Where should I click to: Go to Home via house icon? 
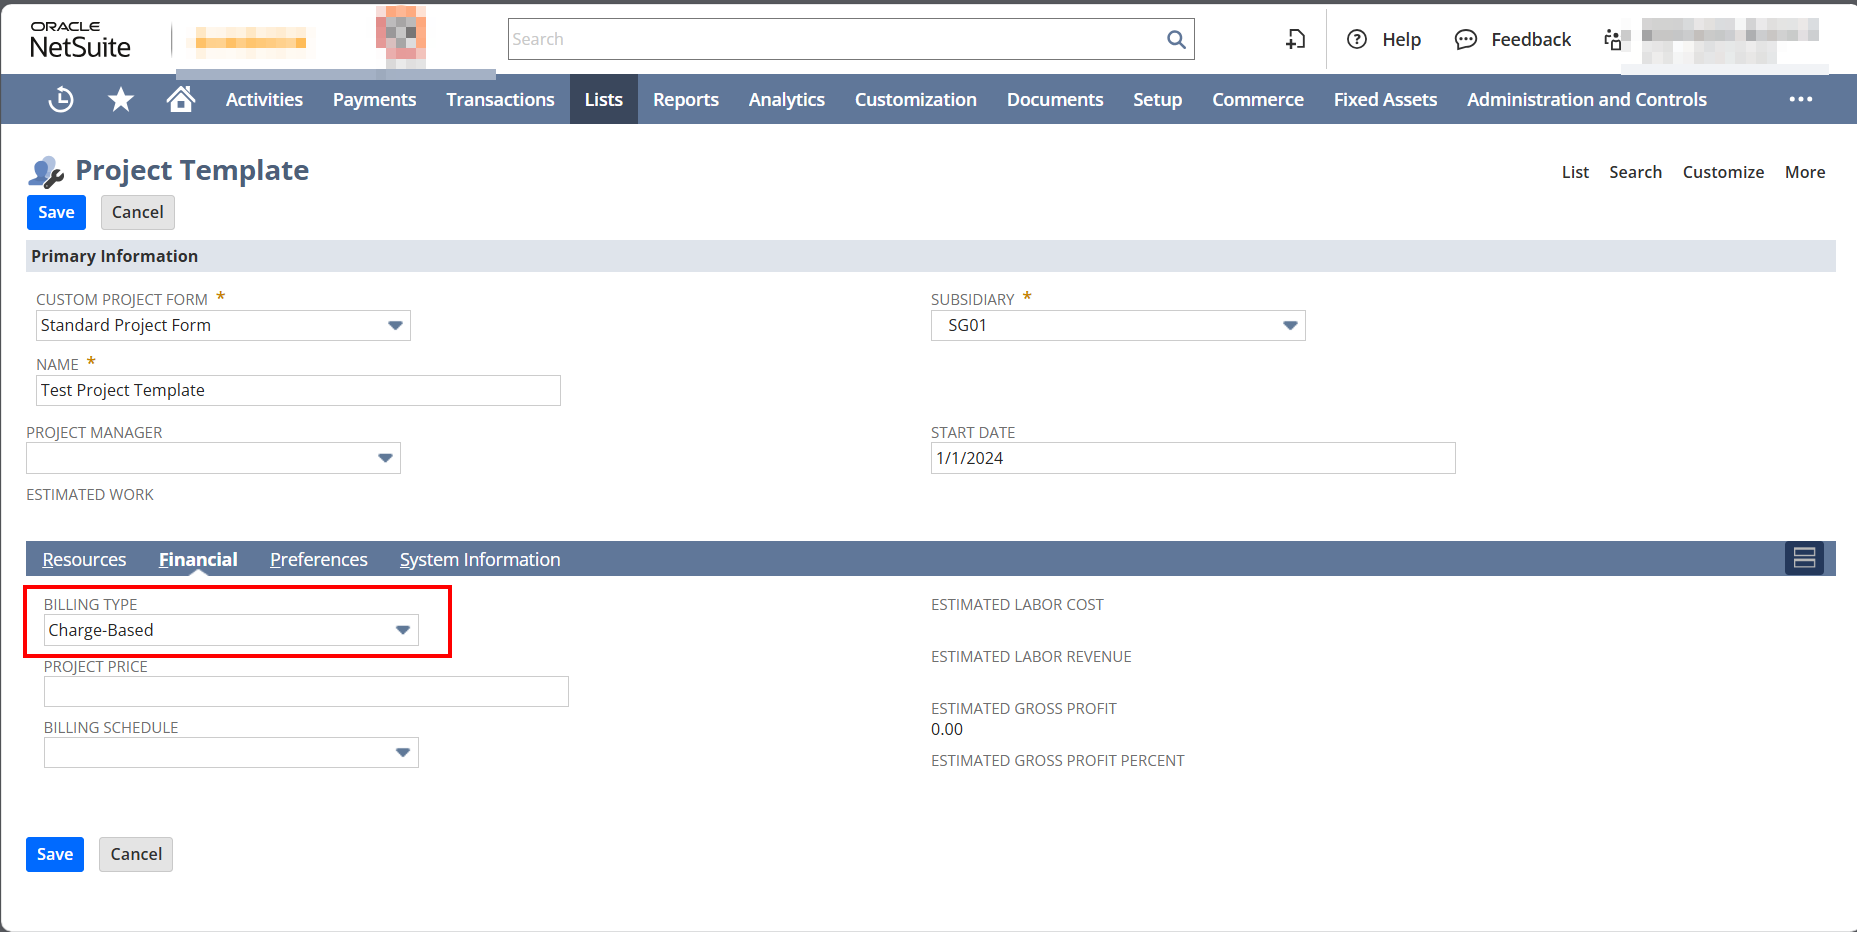point(181,99)
